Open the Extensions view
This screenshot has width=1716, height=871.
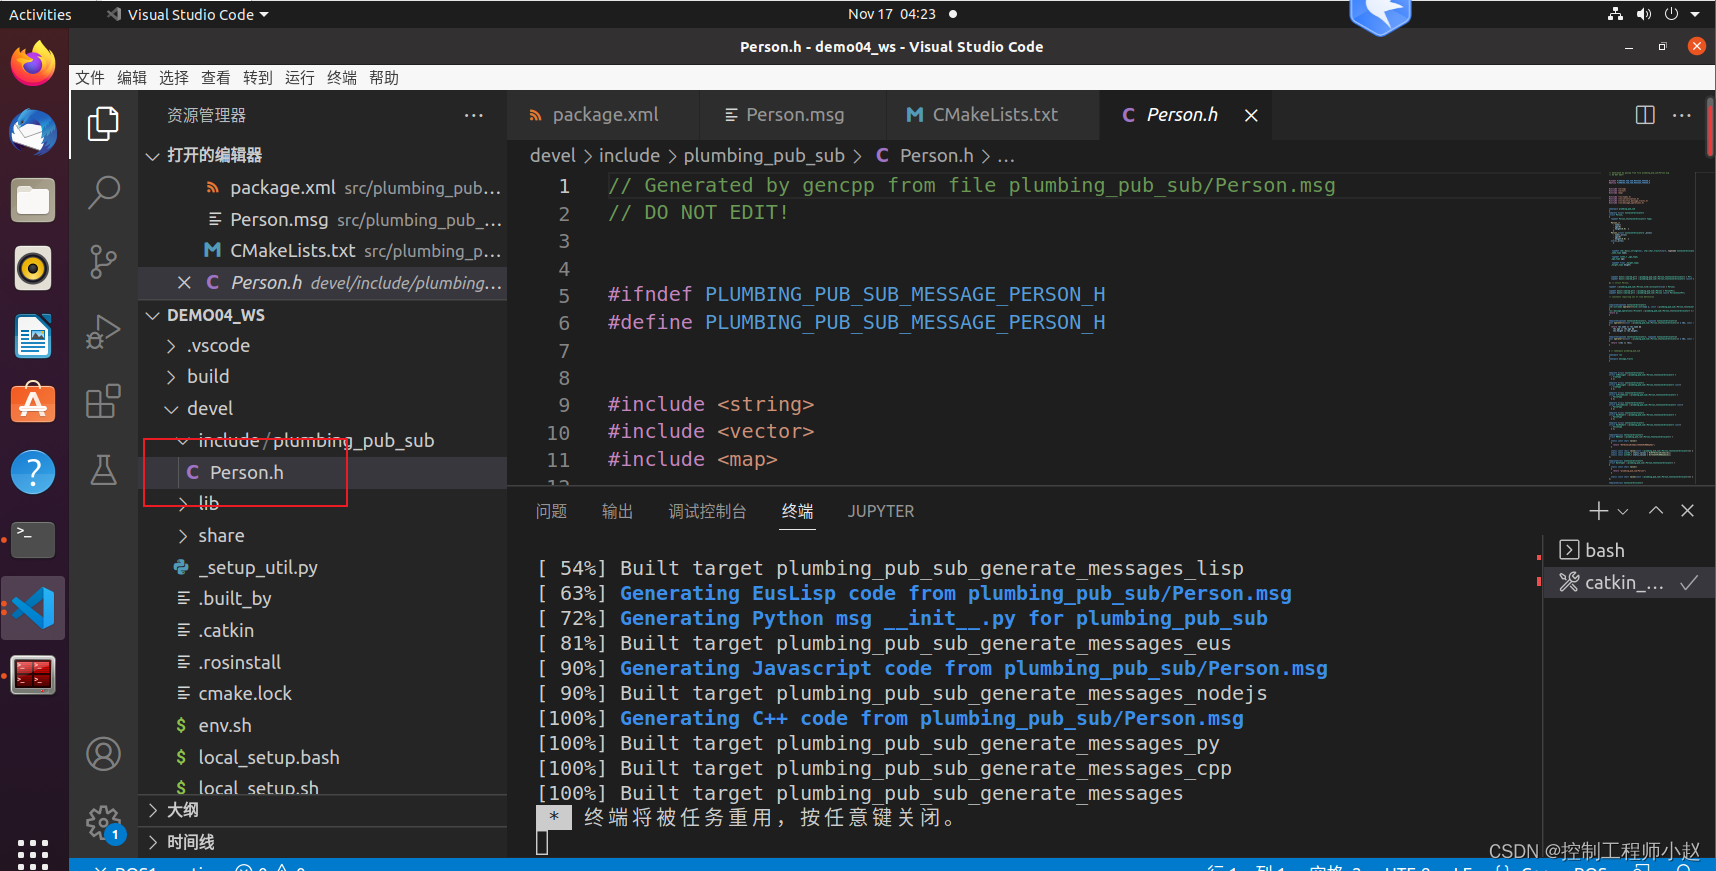point(103,401)
